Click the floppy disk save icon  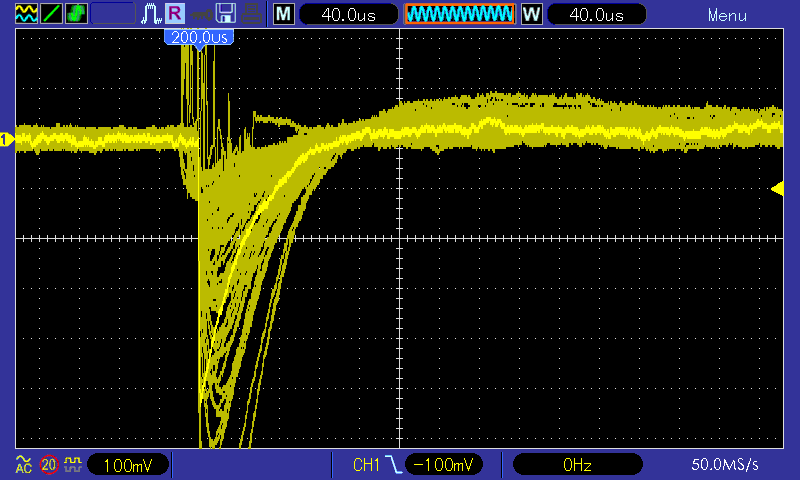point(226,14)
